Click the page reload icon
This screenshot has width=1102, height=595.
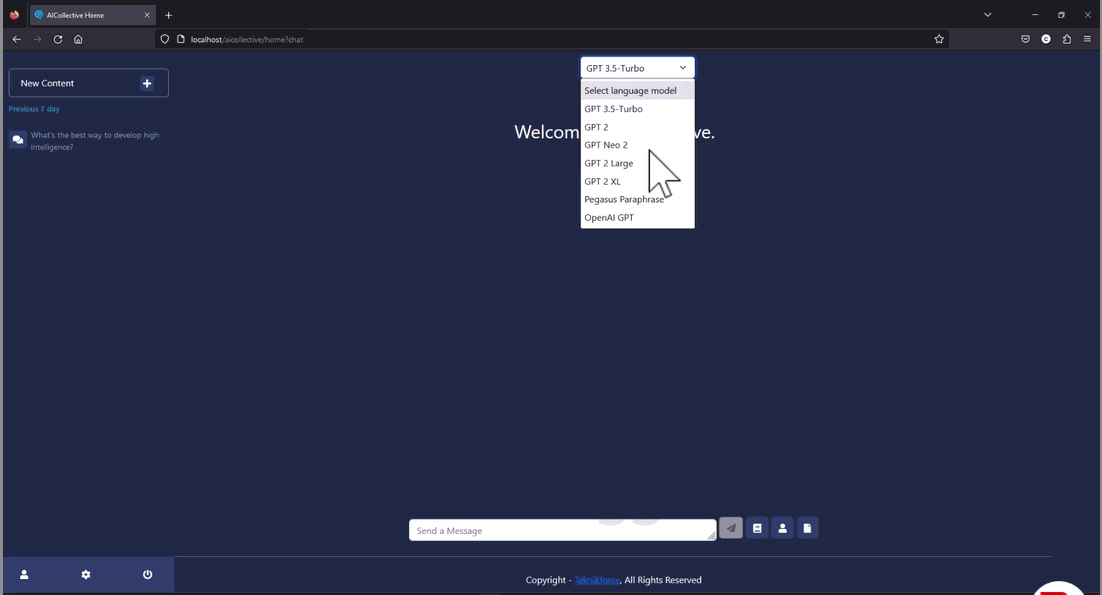point(57,39)
